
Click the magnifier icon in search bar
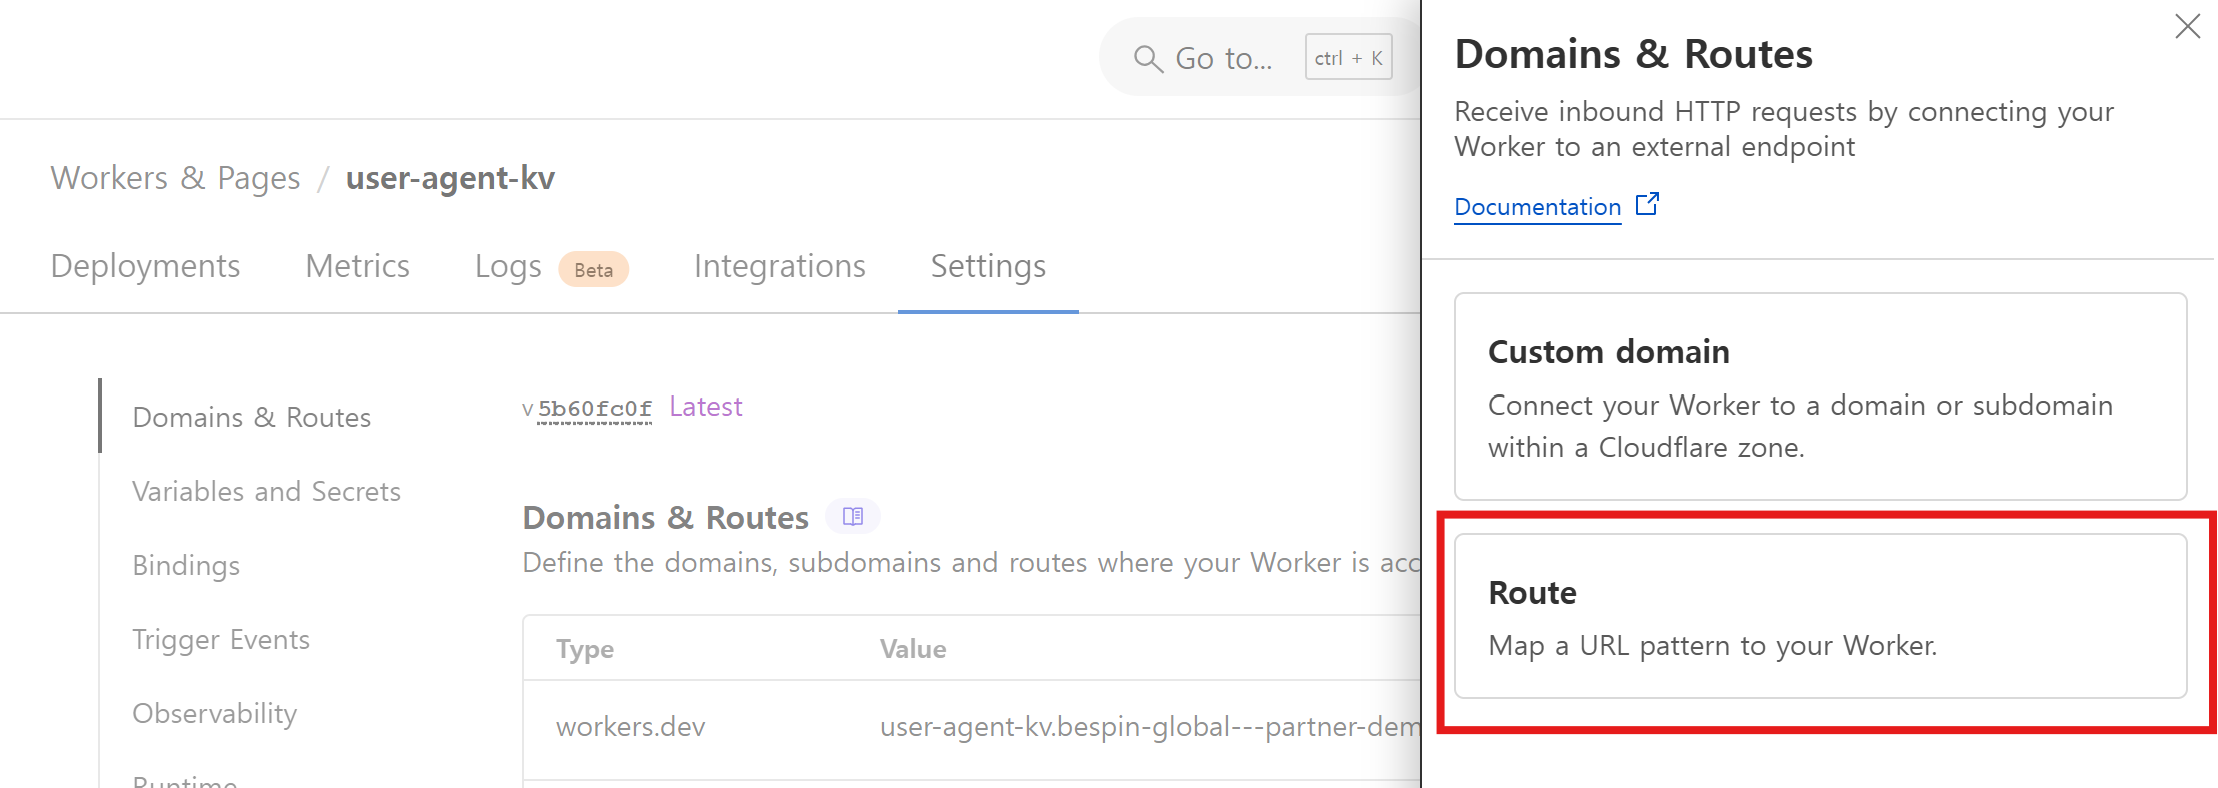point(1148,59)
